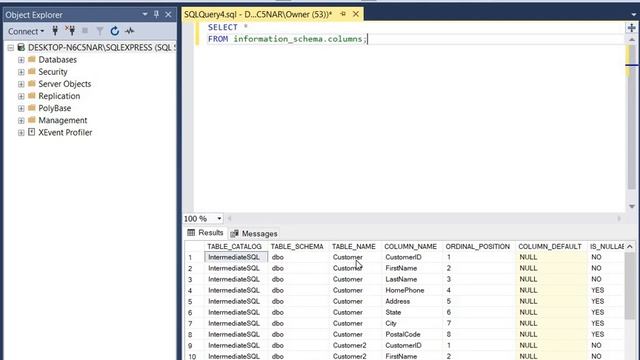Select the Management folder icon
The height and width of the screenshot is (360, 640).
(32, 120)
